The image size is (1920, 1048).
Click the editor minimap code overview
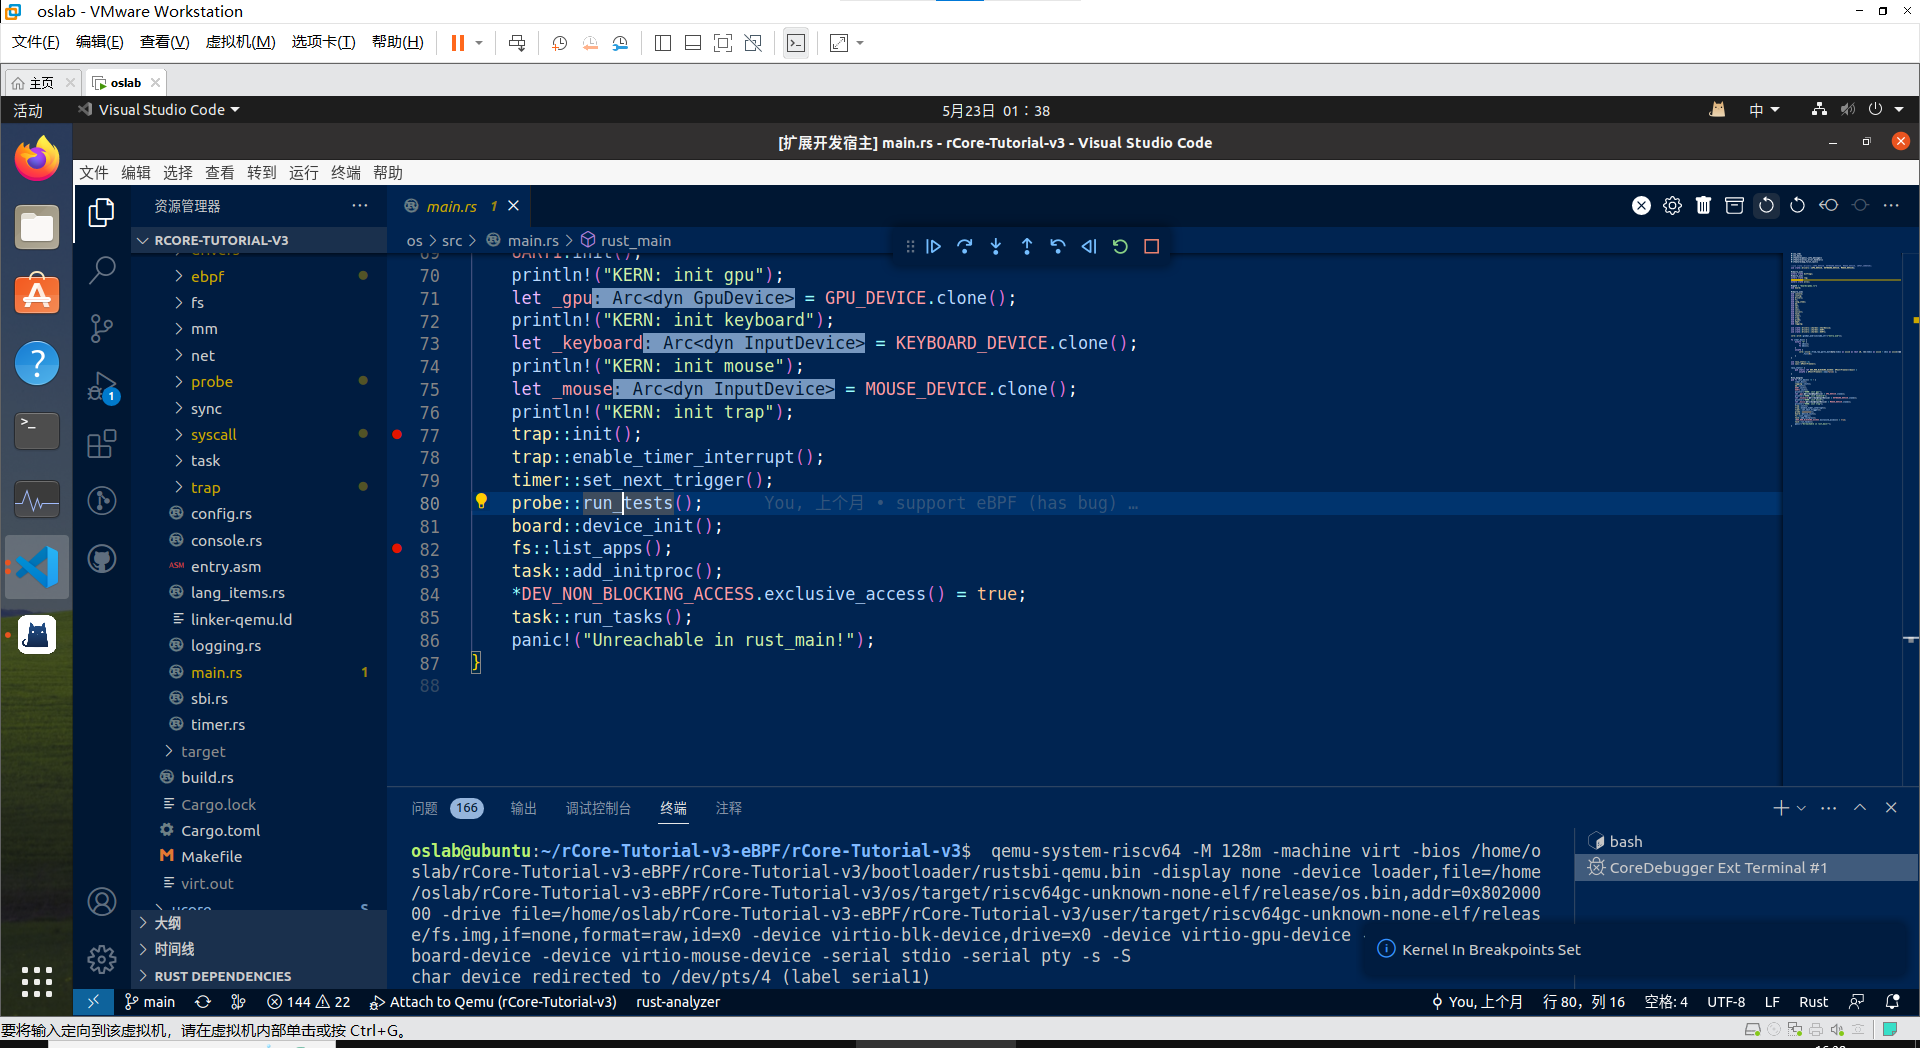[x=1845, y=340]
